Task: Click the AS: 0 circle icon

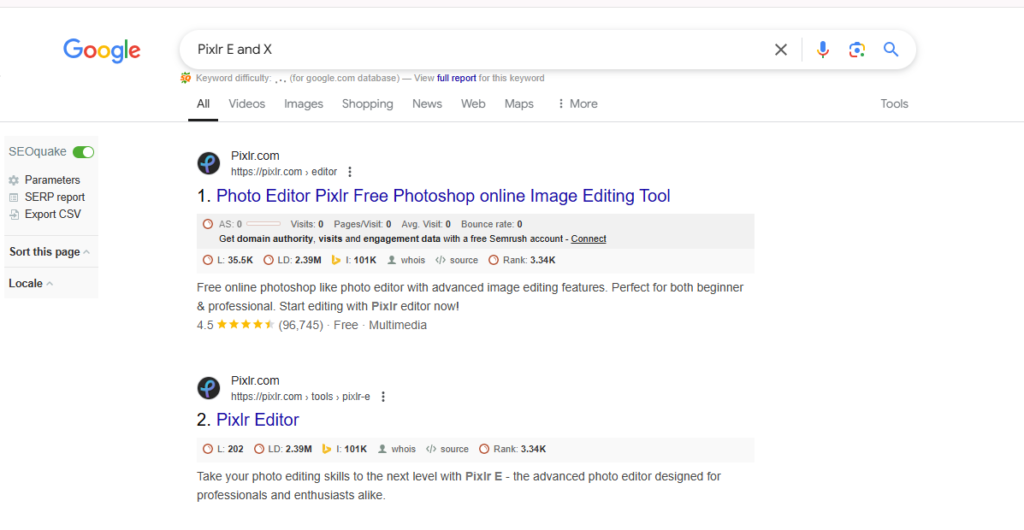Action: coord(208,224)
